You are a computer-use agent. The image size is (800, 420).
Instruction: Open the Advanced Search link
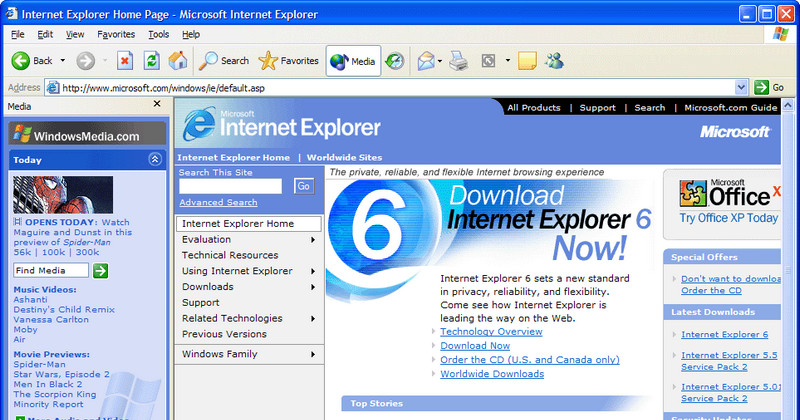[x=218, y=203]
